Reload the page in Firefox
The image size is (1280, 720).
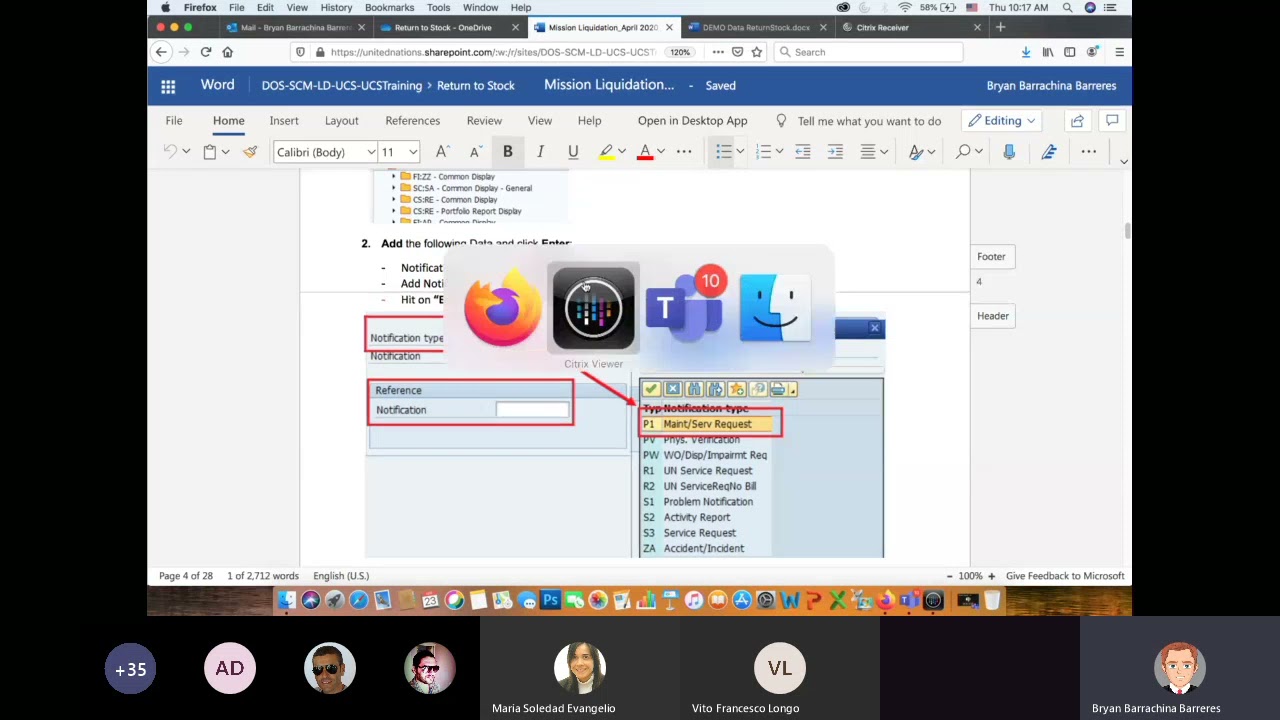coord(205,52)
